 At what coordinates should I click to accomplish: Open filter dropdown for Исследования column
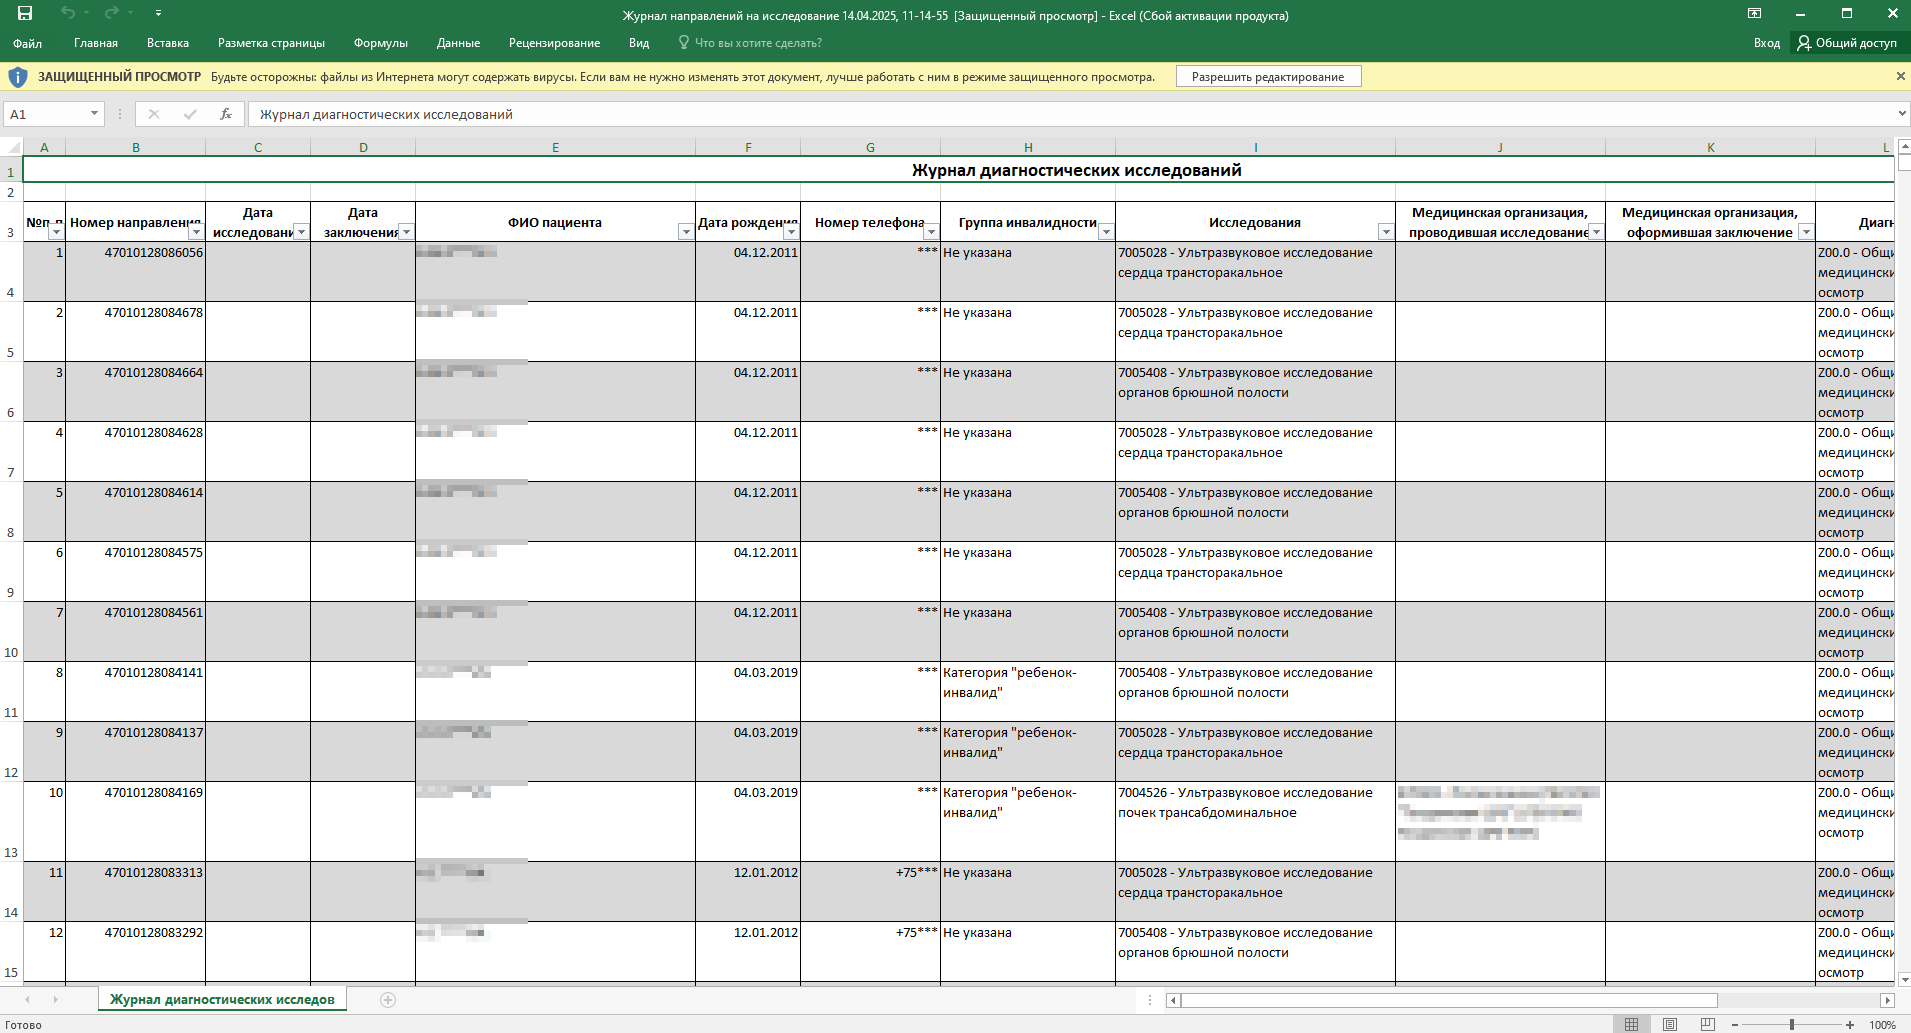point(1386,232)
